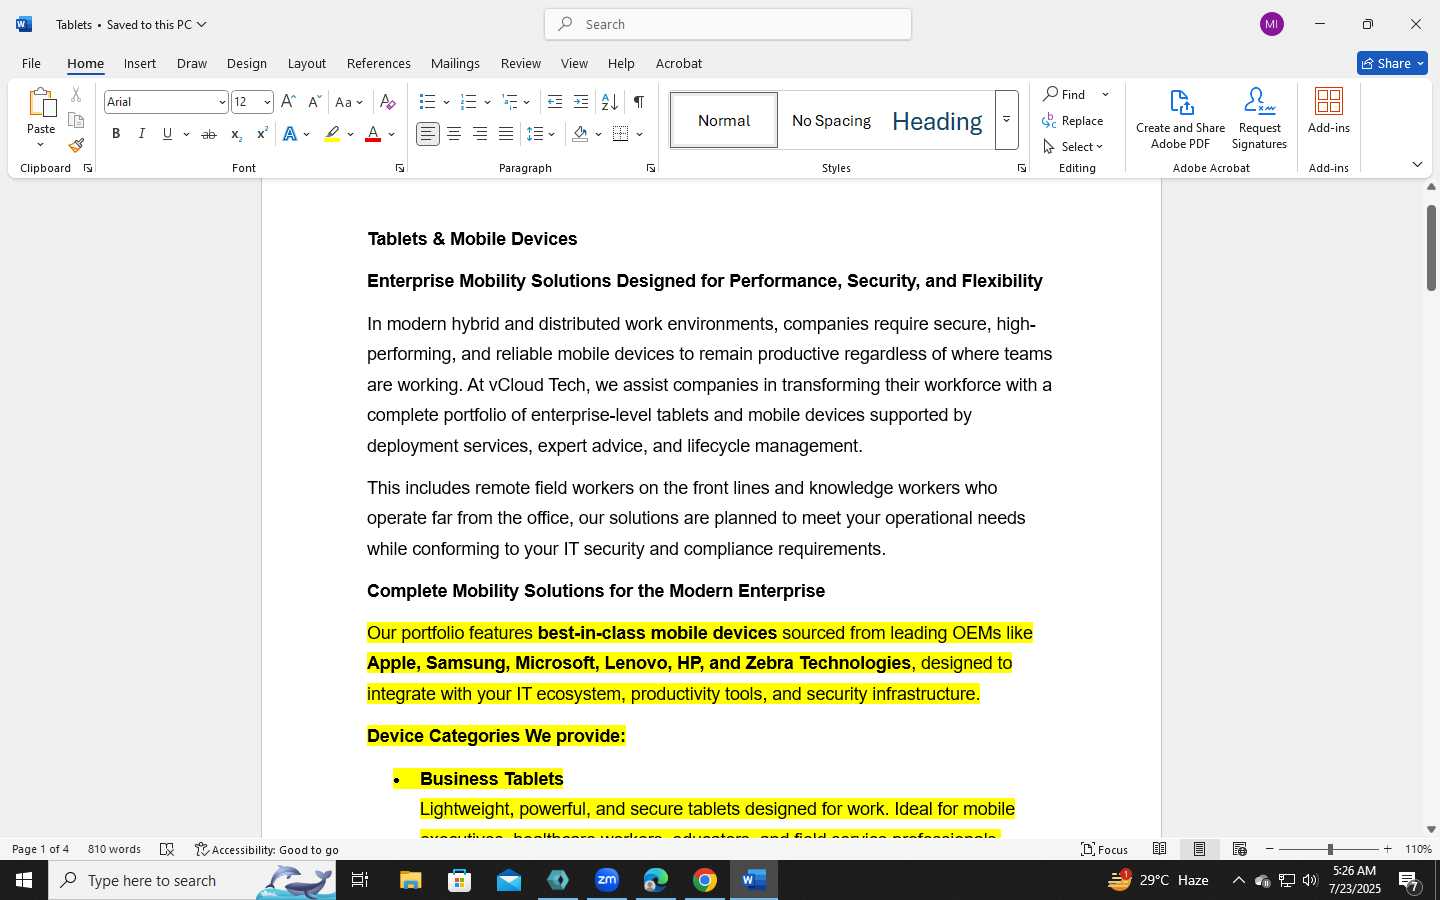The width and height of the screenshot is (1440, 900).
Task: Toggle Justify paragraph alignment
Action: [x=506, y=134]
